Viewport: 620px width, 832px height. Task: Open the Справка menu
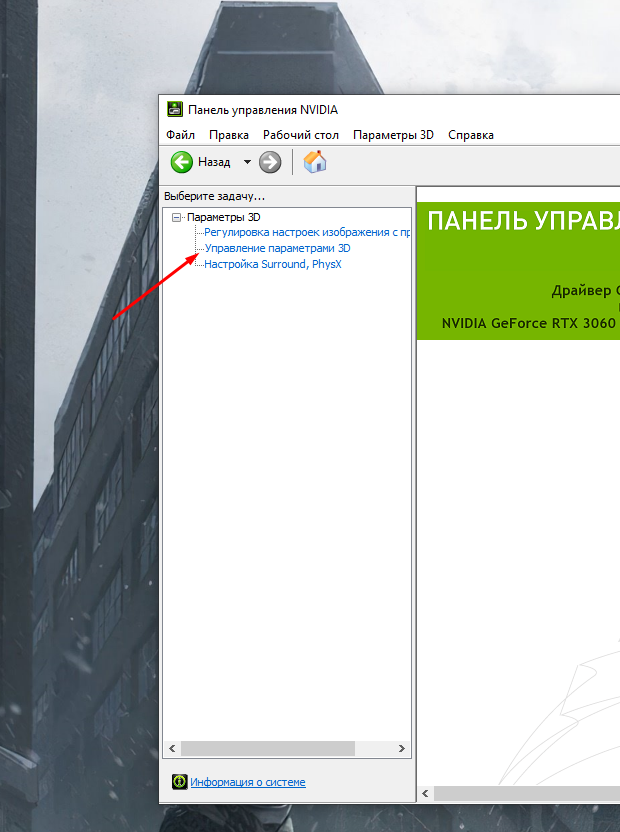471,135
